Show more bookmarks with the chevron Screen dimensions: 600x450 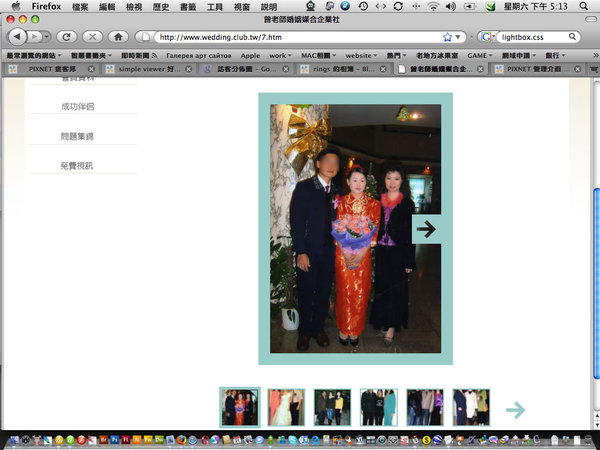tap(595, 55)
